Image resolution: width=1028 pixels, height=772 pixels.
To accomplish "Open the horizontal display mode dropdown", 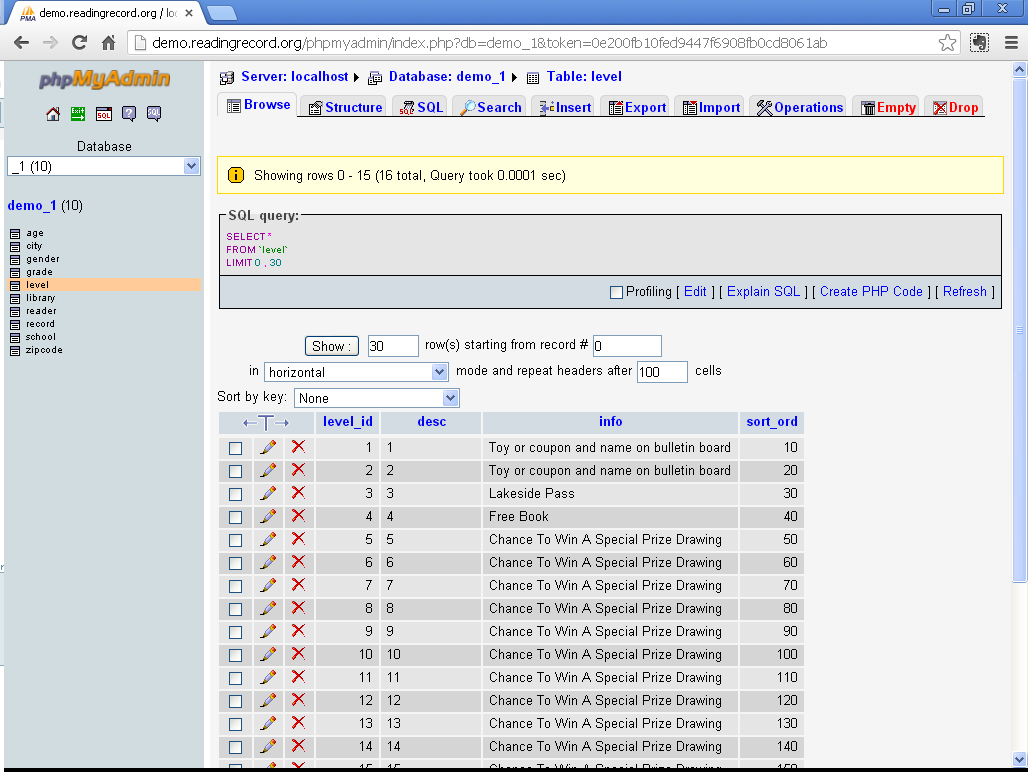I will coord(356,372).
